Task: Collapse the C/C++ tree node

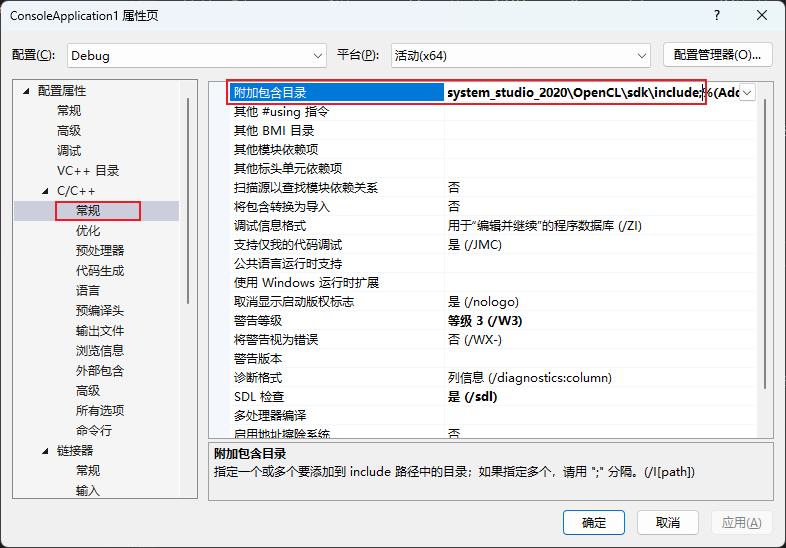Action: pyautogui.click(x=44, y=191)
